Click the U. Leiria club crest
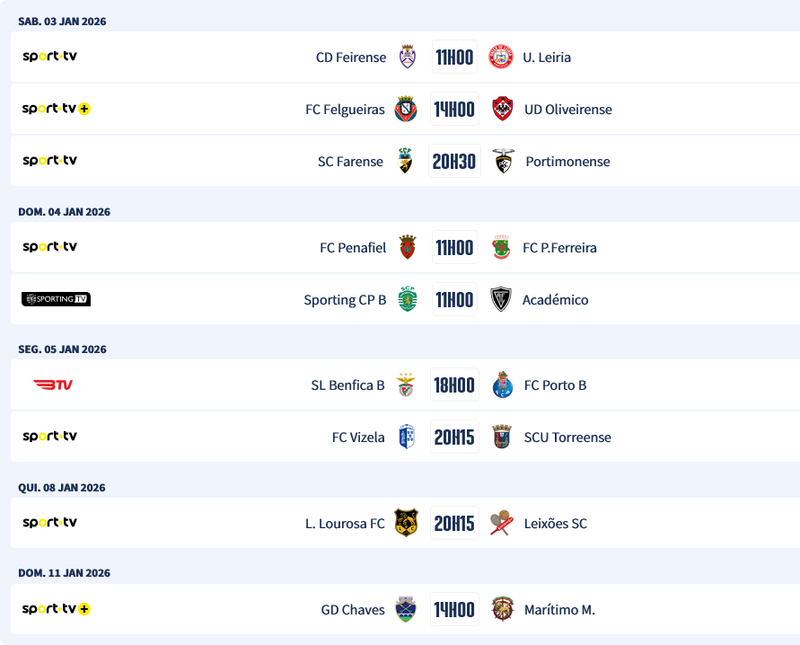Viewport: 800px width, 645px height. coord(500,57)
